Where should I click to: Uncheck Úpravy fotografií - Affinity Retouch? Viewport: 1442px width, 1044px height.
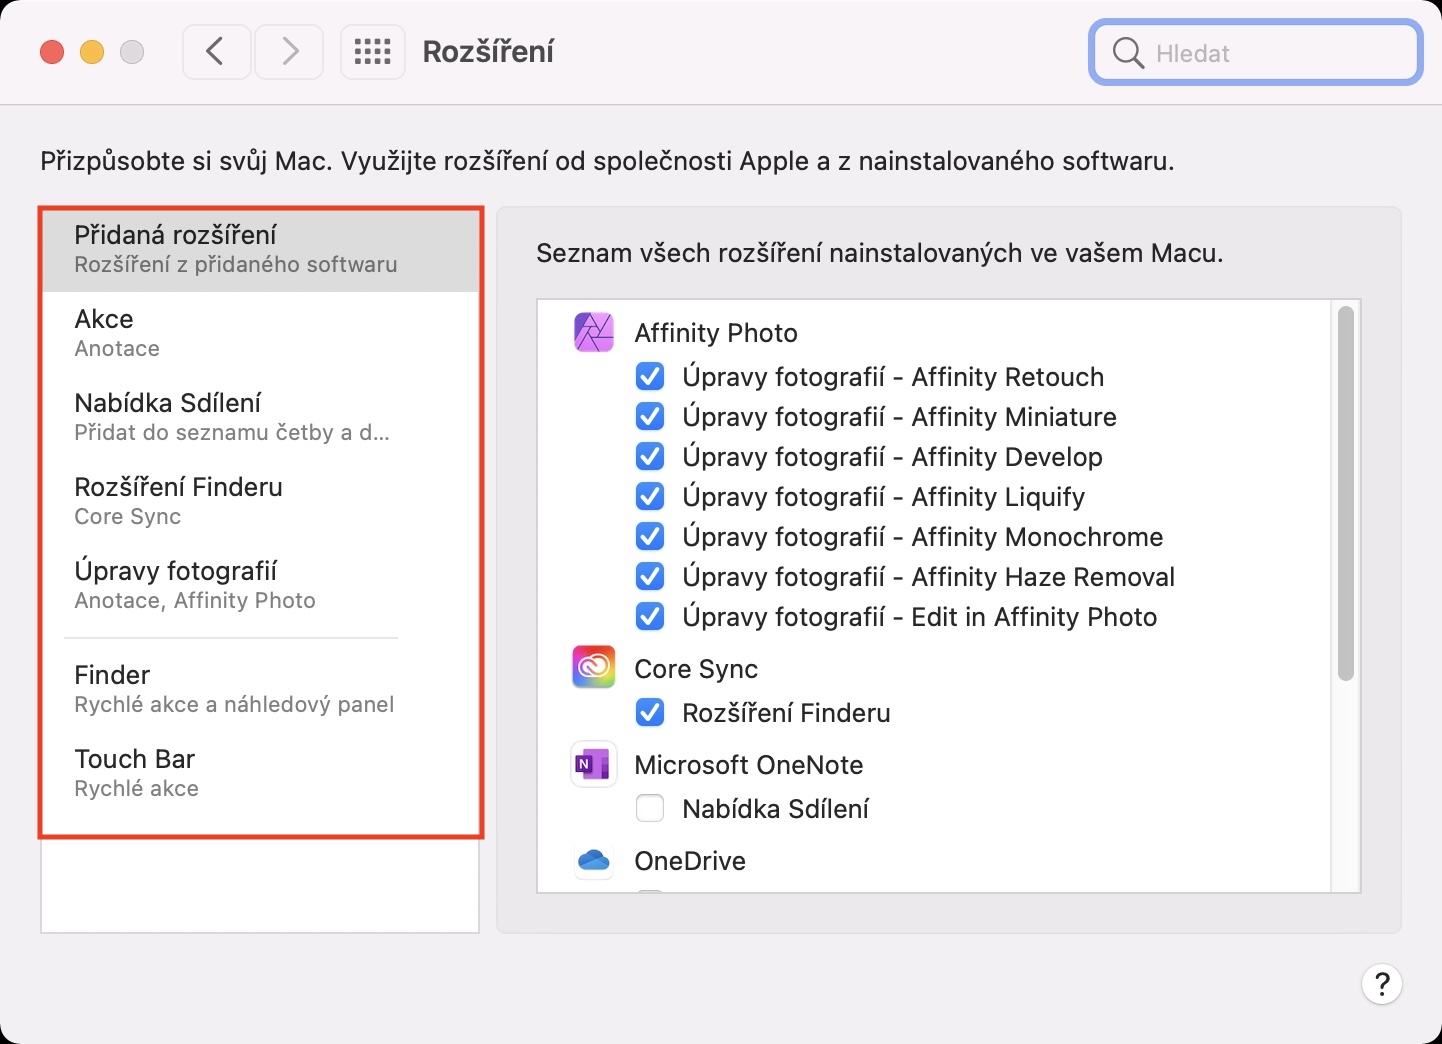coord(650,377)
